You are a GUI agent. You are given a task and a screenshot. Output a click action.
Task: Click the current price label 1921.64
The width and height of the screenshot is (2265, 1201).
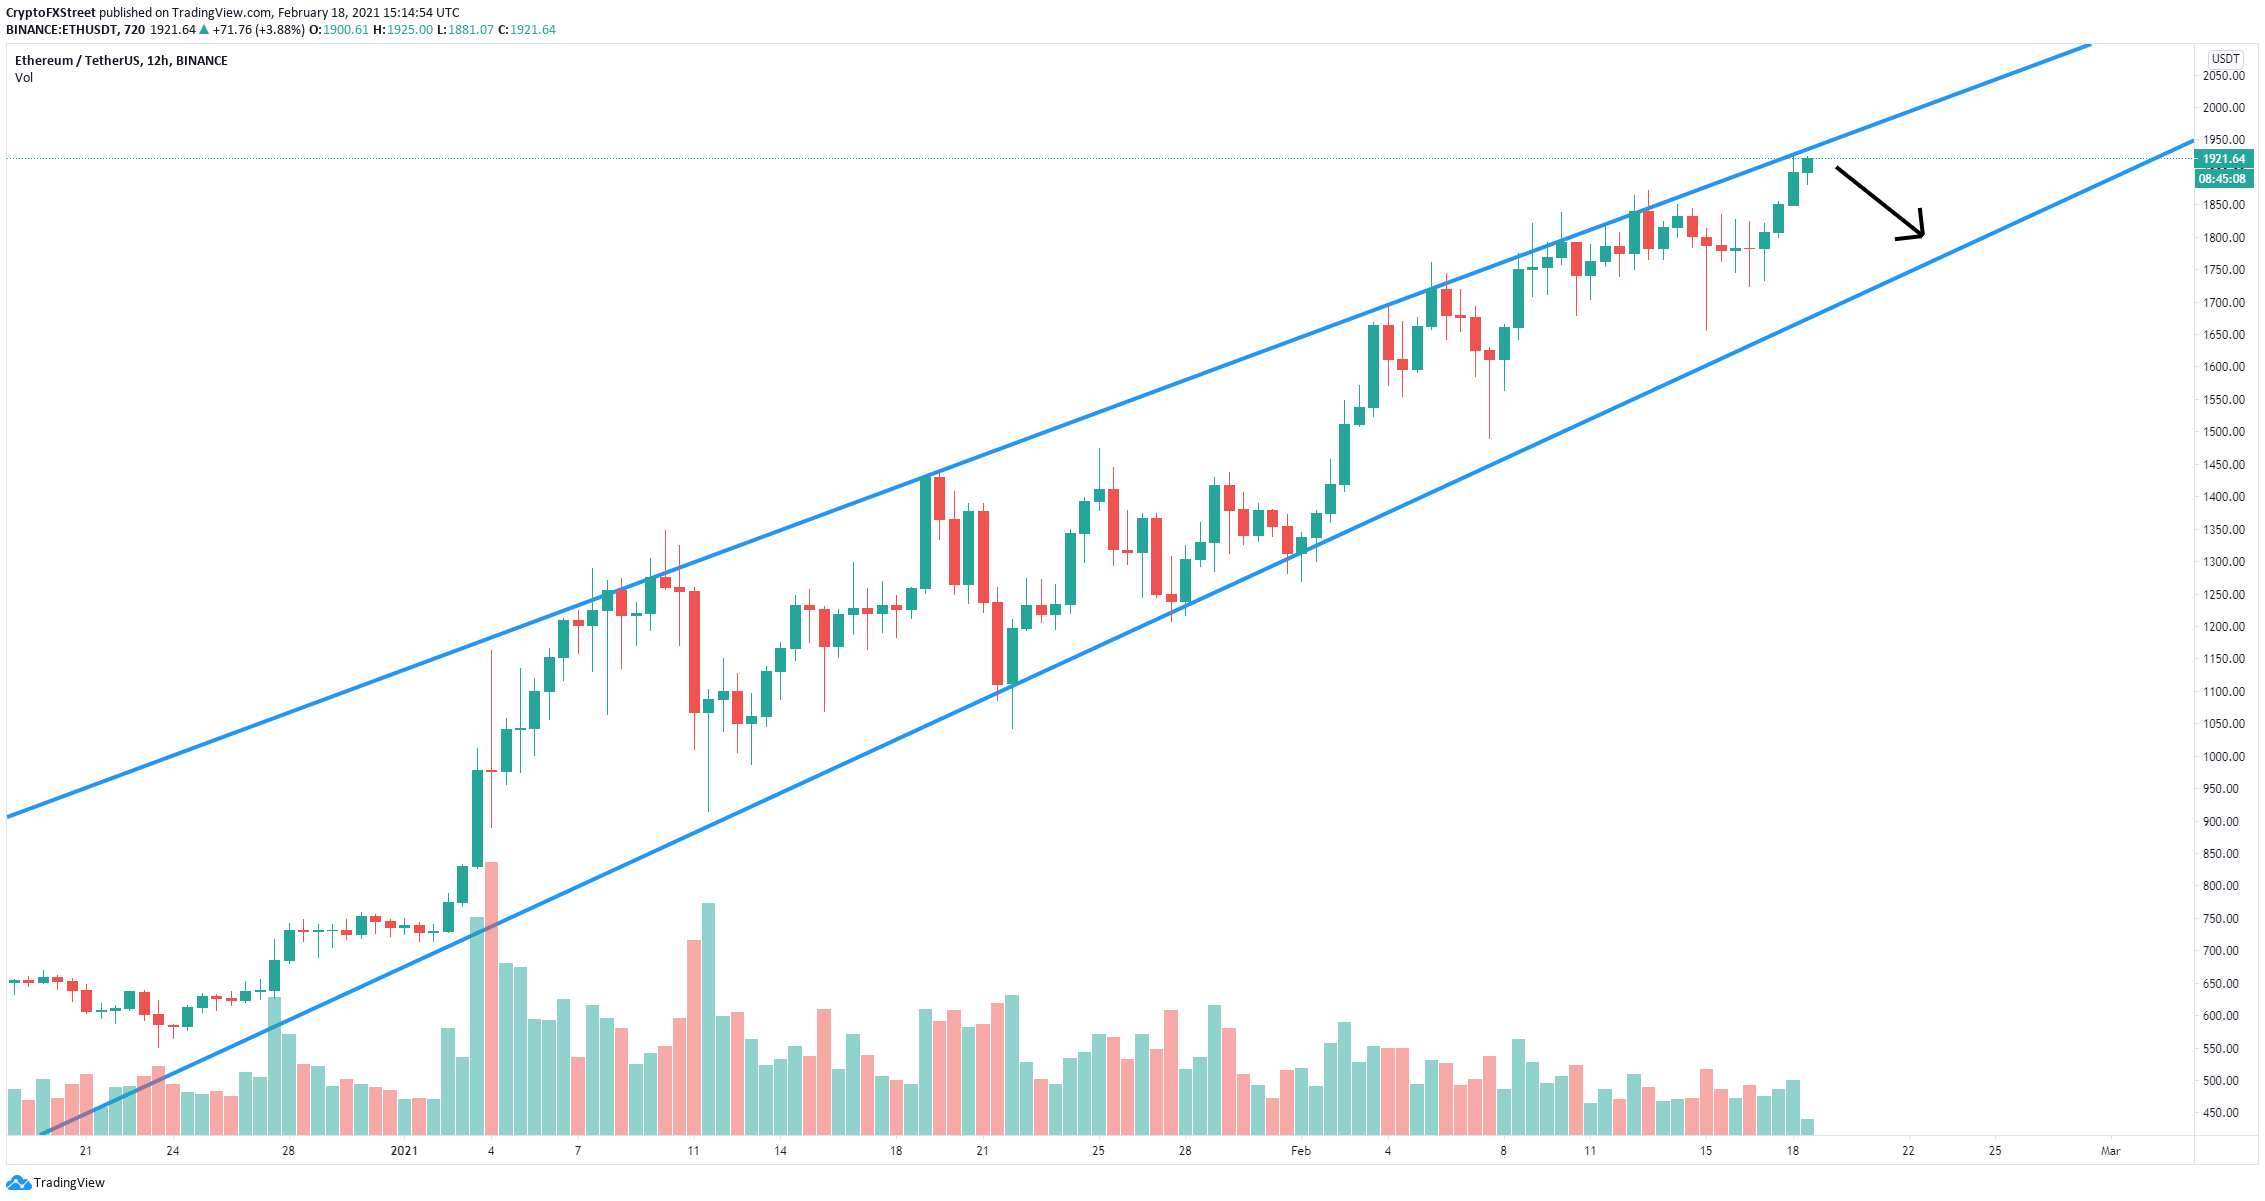[x=2224, y=159]
